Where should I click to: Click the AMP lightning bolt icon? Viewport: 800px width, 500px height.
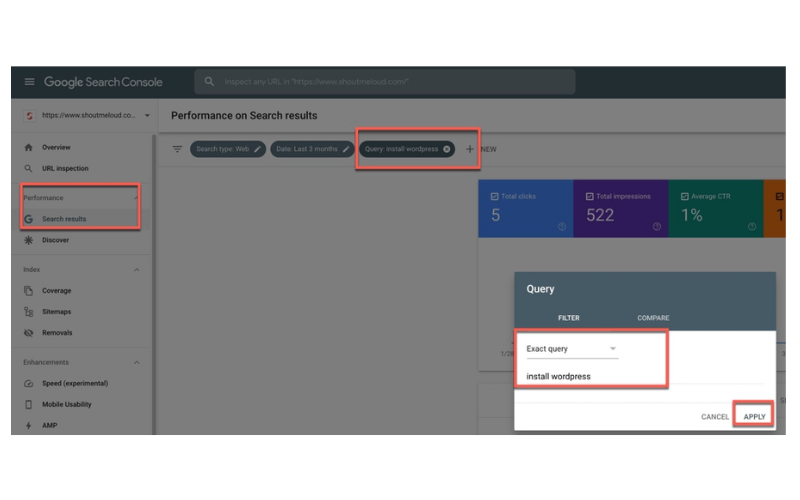[x=29, y=426]
